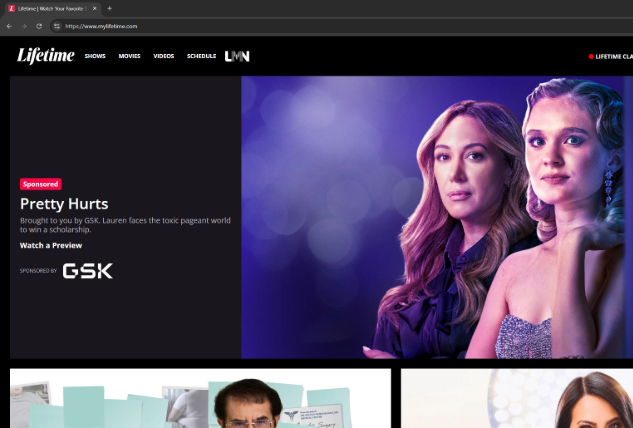Open the Pretty Hurts title link
The image size is (633, 428).
pyautogui.click(x=64, y=204)
